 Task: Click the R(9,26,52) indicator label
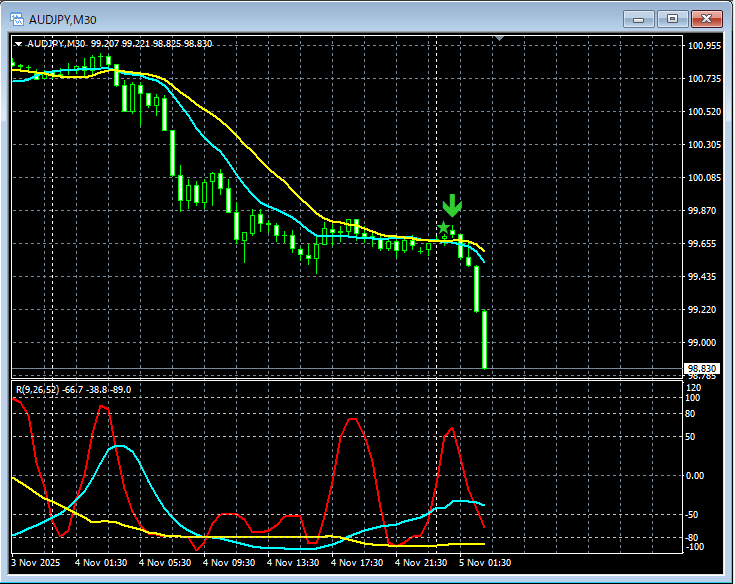pyautogui.click(x=38, y=389)
